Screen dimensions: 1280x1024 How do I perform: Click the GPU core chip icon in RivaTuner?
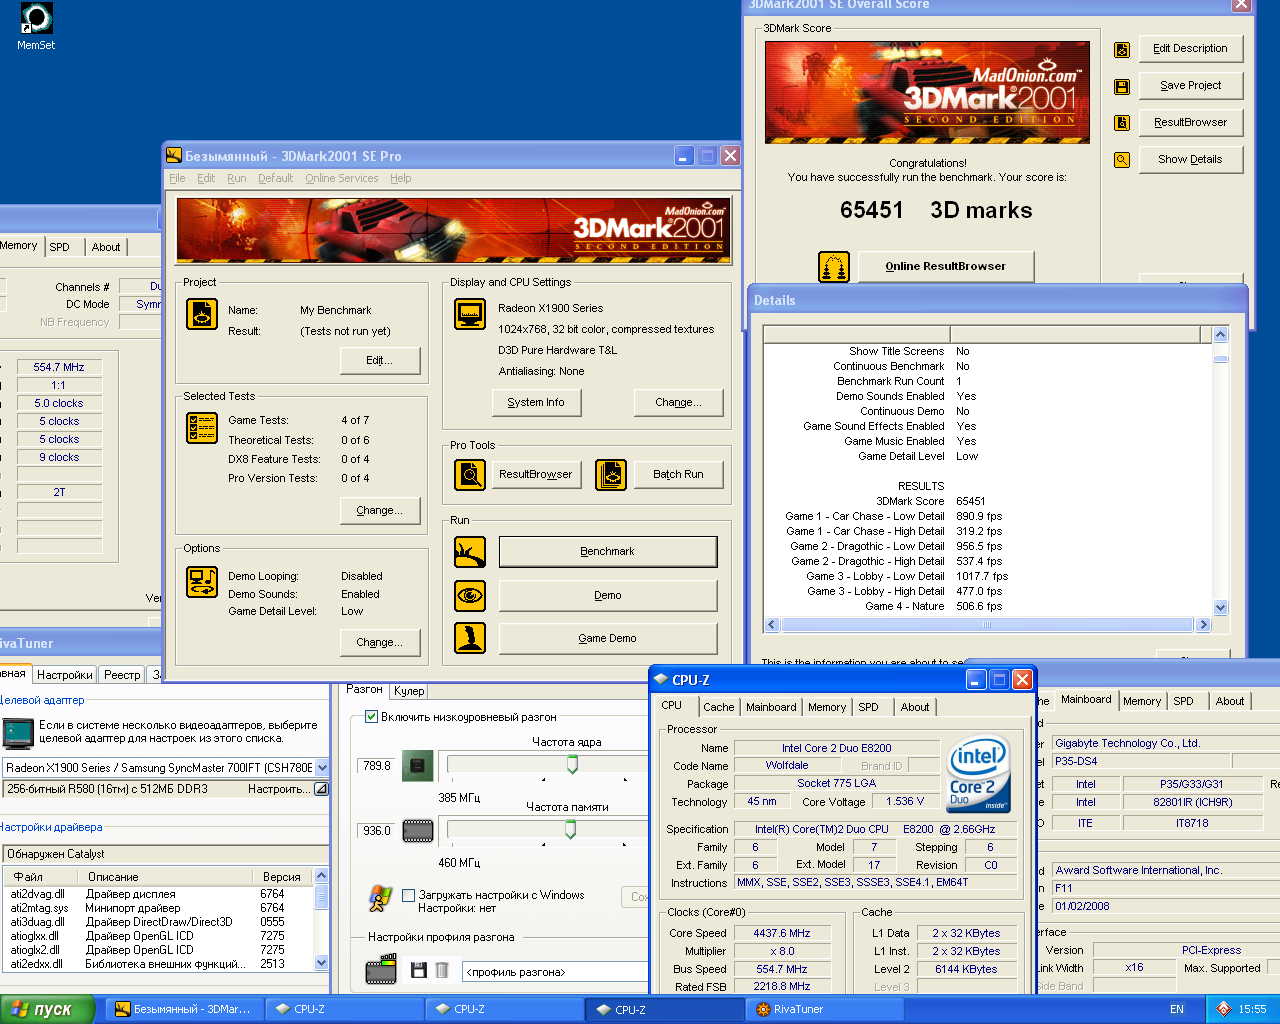tap(418, 766)
